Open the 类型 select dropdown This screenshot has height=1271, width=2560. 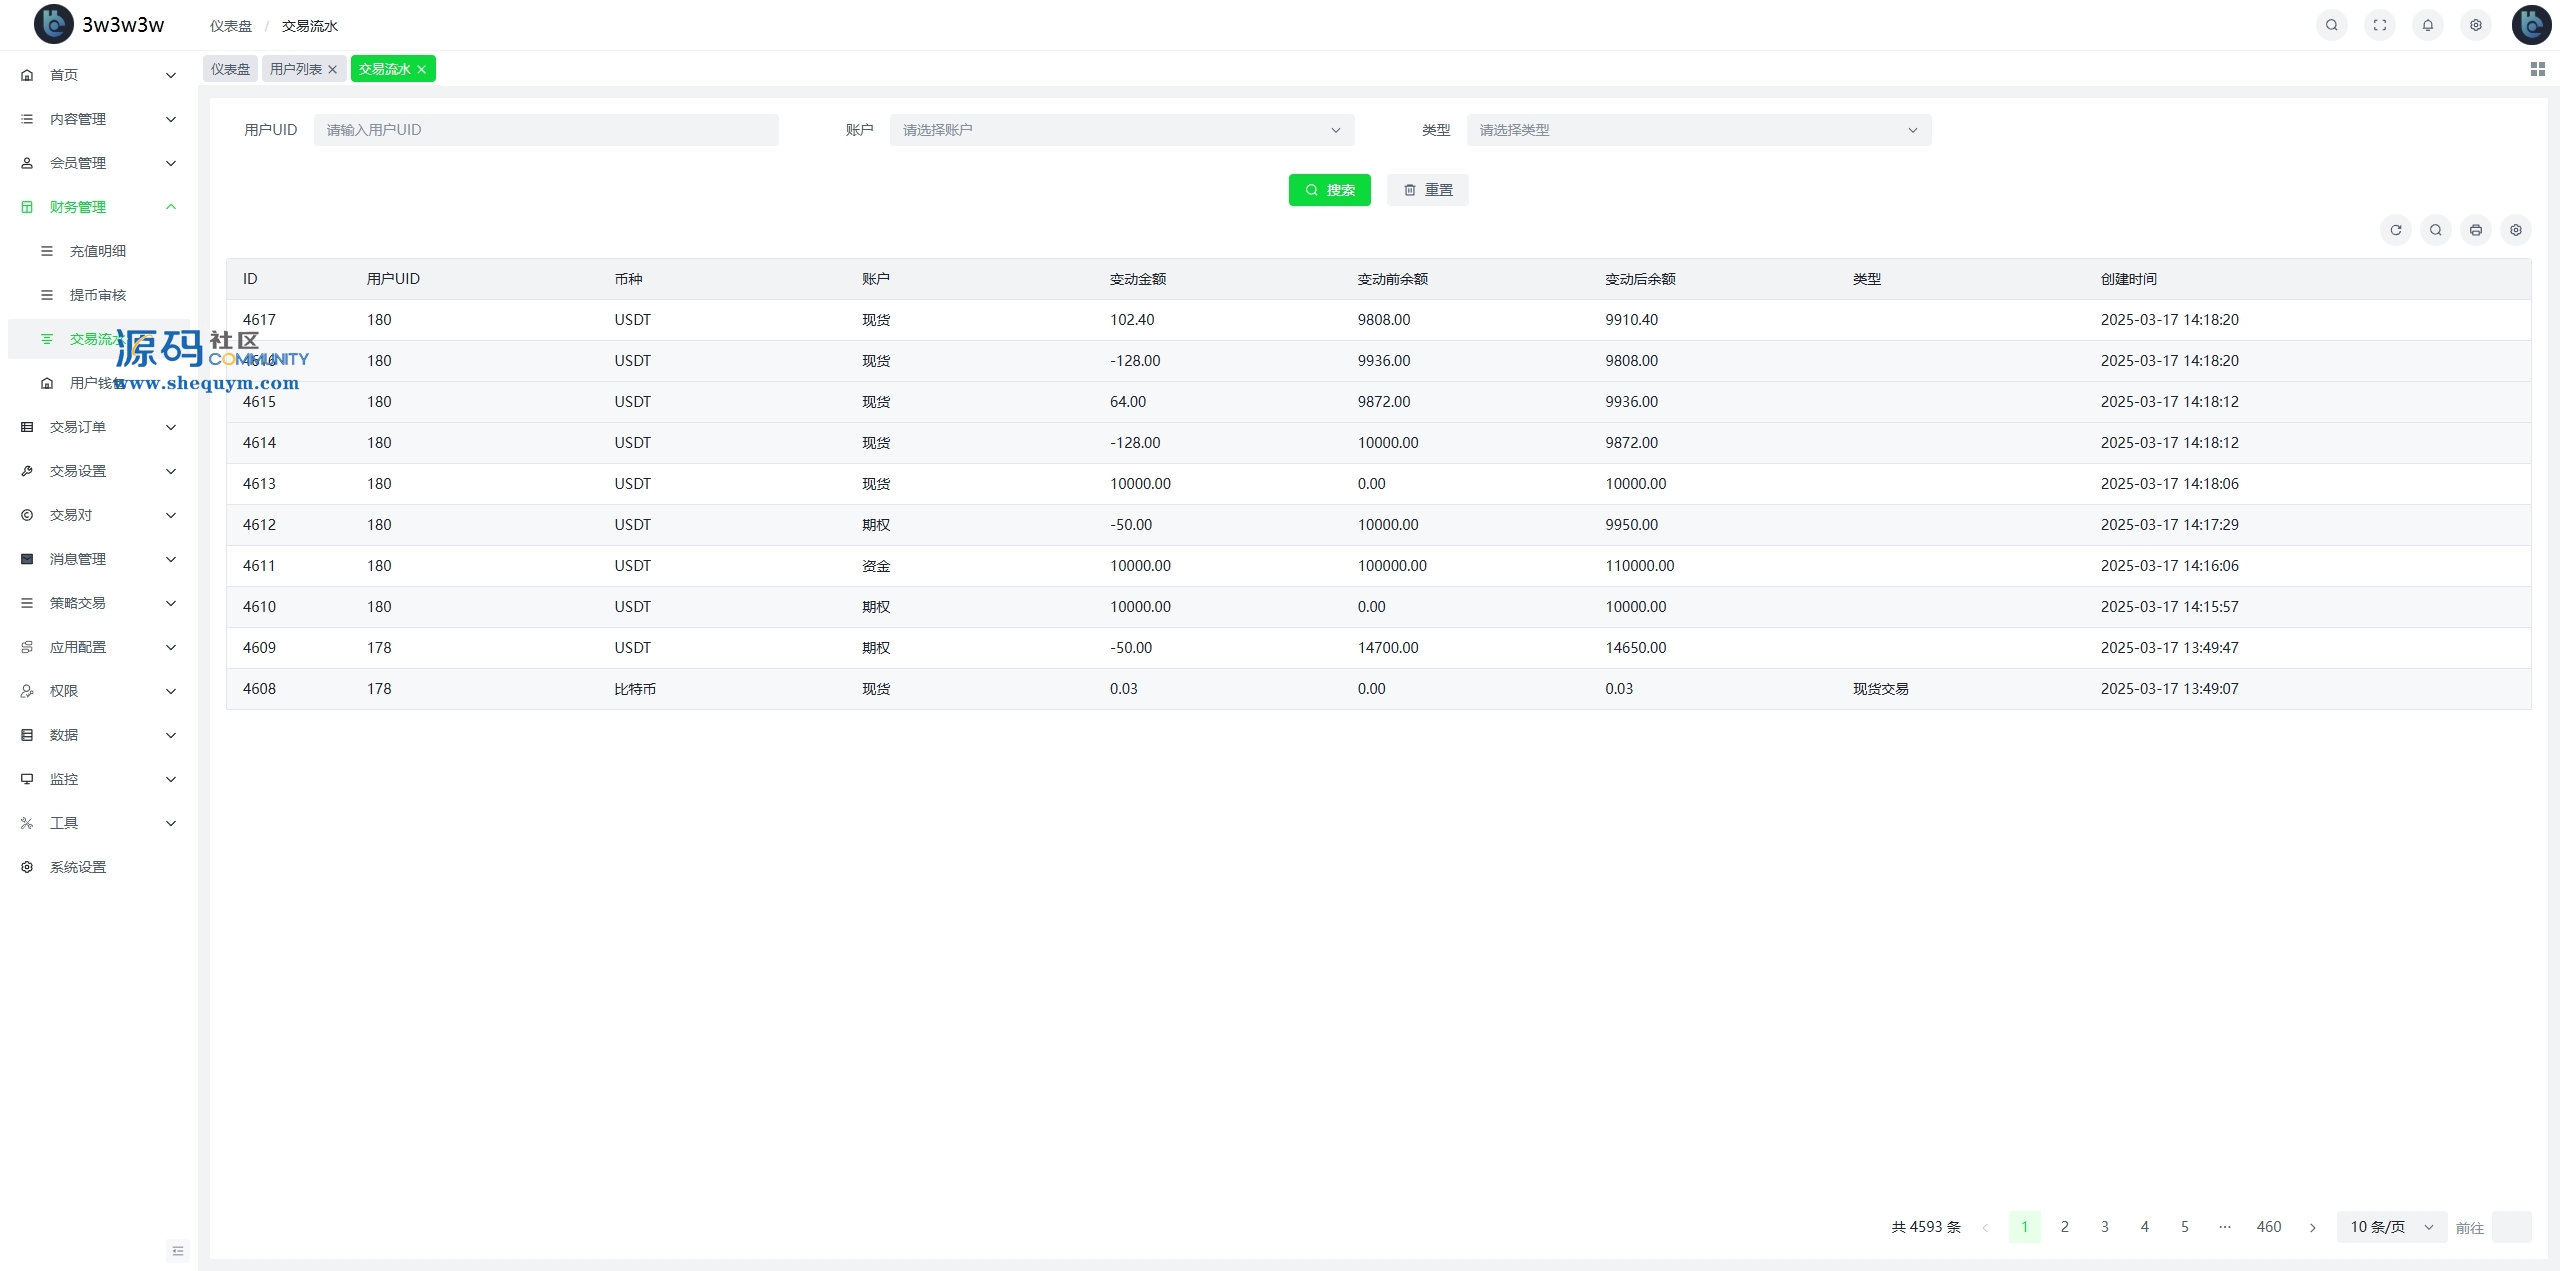point(1698,130)
